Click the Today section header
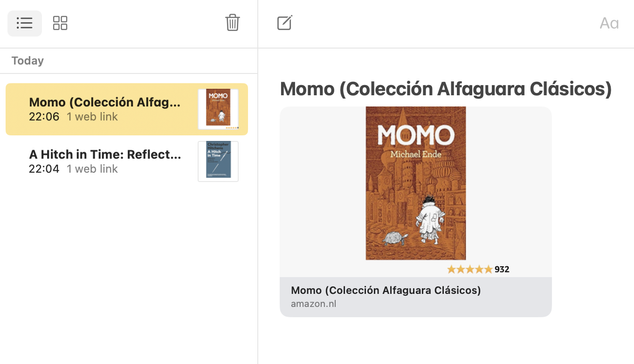634x364 pixels. tap(27, 61)
